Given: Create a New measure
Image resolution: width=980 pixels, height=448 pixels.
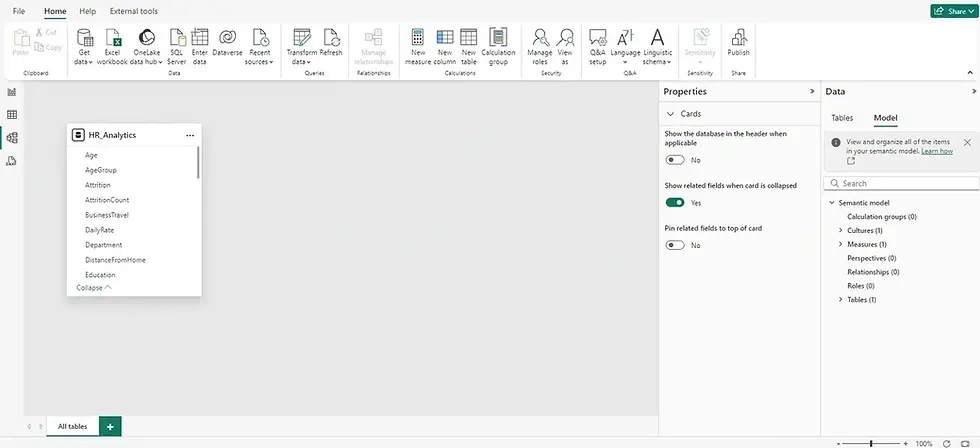Looking at the screenshot, I should [418, 47].
